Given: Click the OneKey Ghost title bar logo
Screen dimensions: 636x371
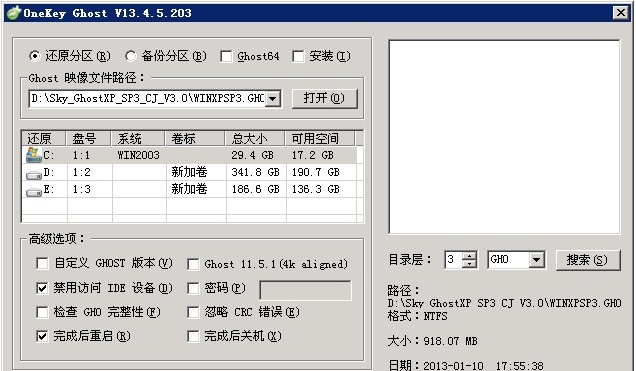Looking at the screenshot, I should [x=13, y=13].
